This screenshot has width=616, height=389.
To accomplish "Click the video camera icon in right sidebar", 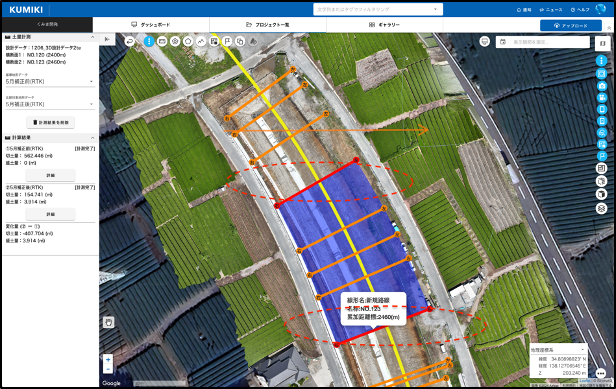I will 601,97.
